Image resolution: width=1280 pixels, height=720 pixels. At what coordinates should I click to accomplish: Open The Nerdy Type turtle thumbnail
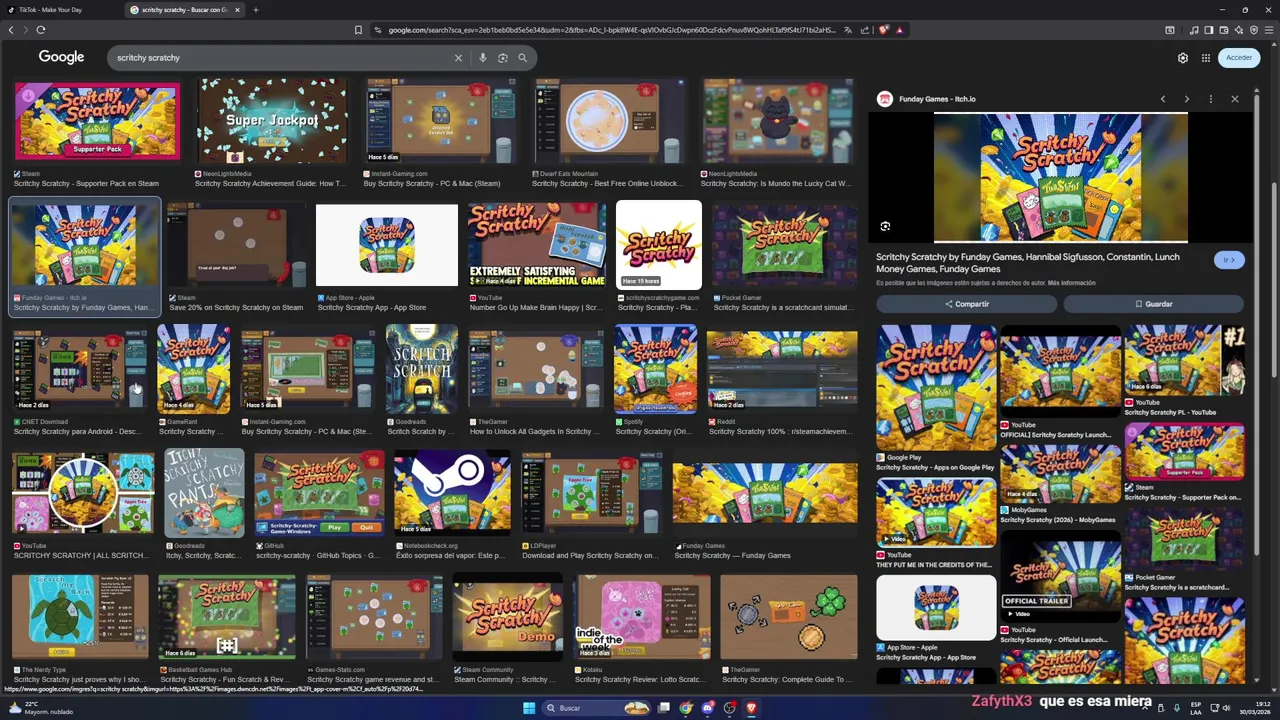pyautogui.click(x=80, y=617)
